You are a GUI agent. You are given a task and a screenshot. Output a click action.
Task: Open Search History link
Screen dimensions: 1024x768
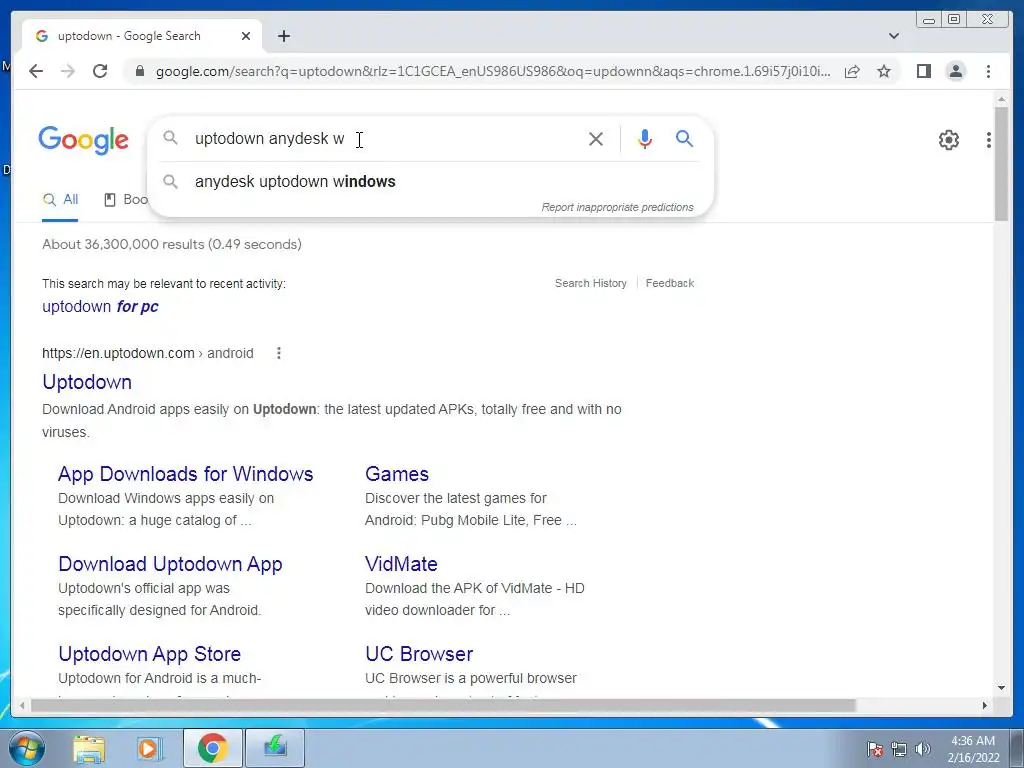tap(590, 283)
